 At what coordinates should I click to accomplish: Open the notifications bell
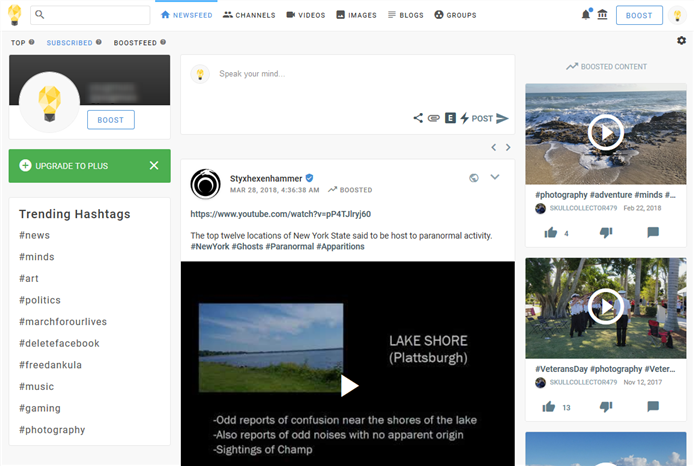click(x=586, y=15)
